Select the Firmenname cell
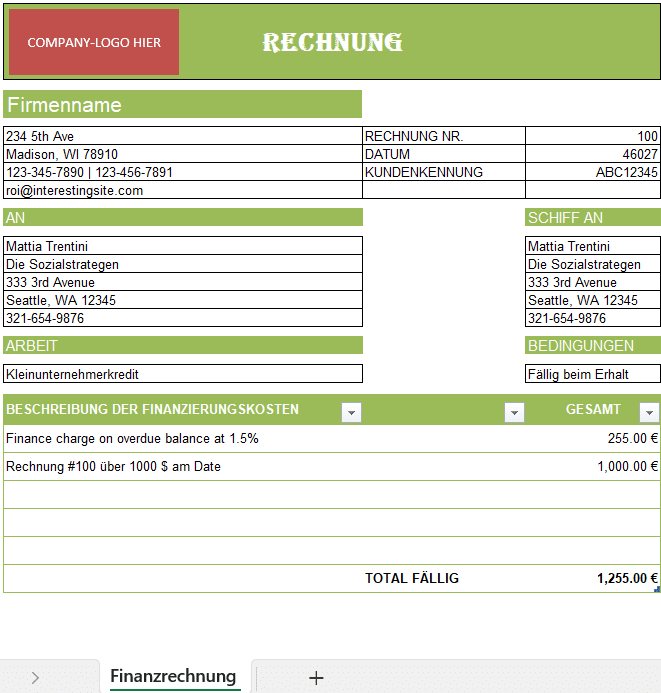Image resolution: width=661 pixels, height=693 pixels. click(182, 105)
